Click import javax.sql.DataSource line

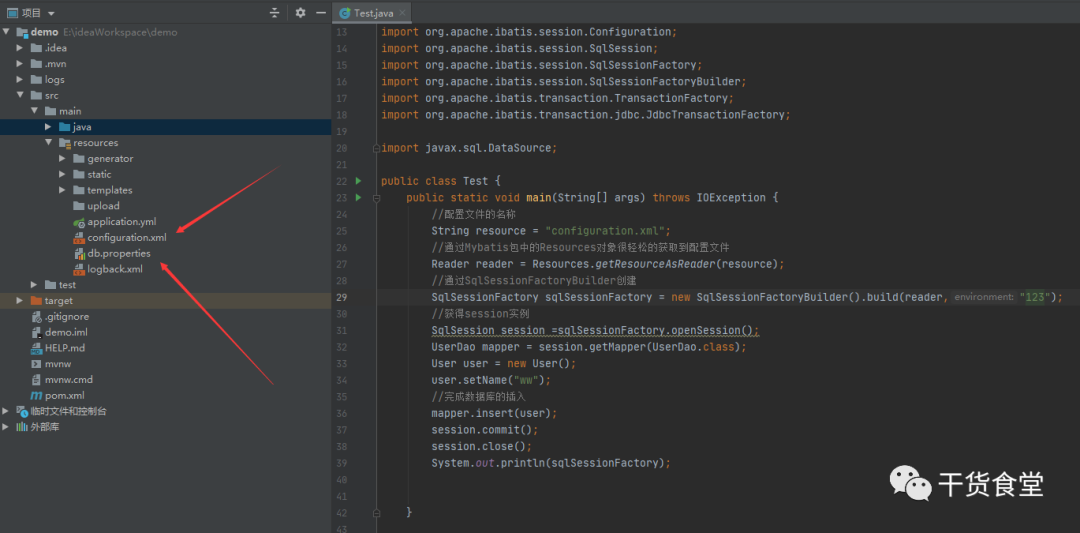[468, 148]
